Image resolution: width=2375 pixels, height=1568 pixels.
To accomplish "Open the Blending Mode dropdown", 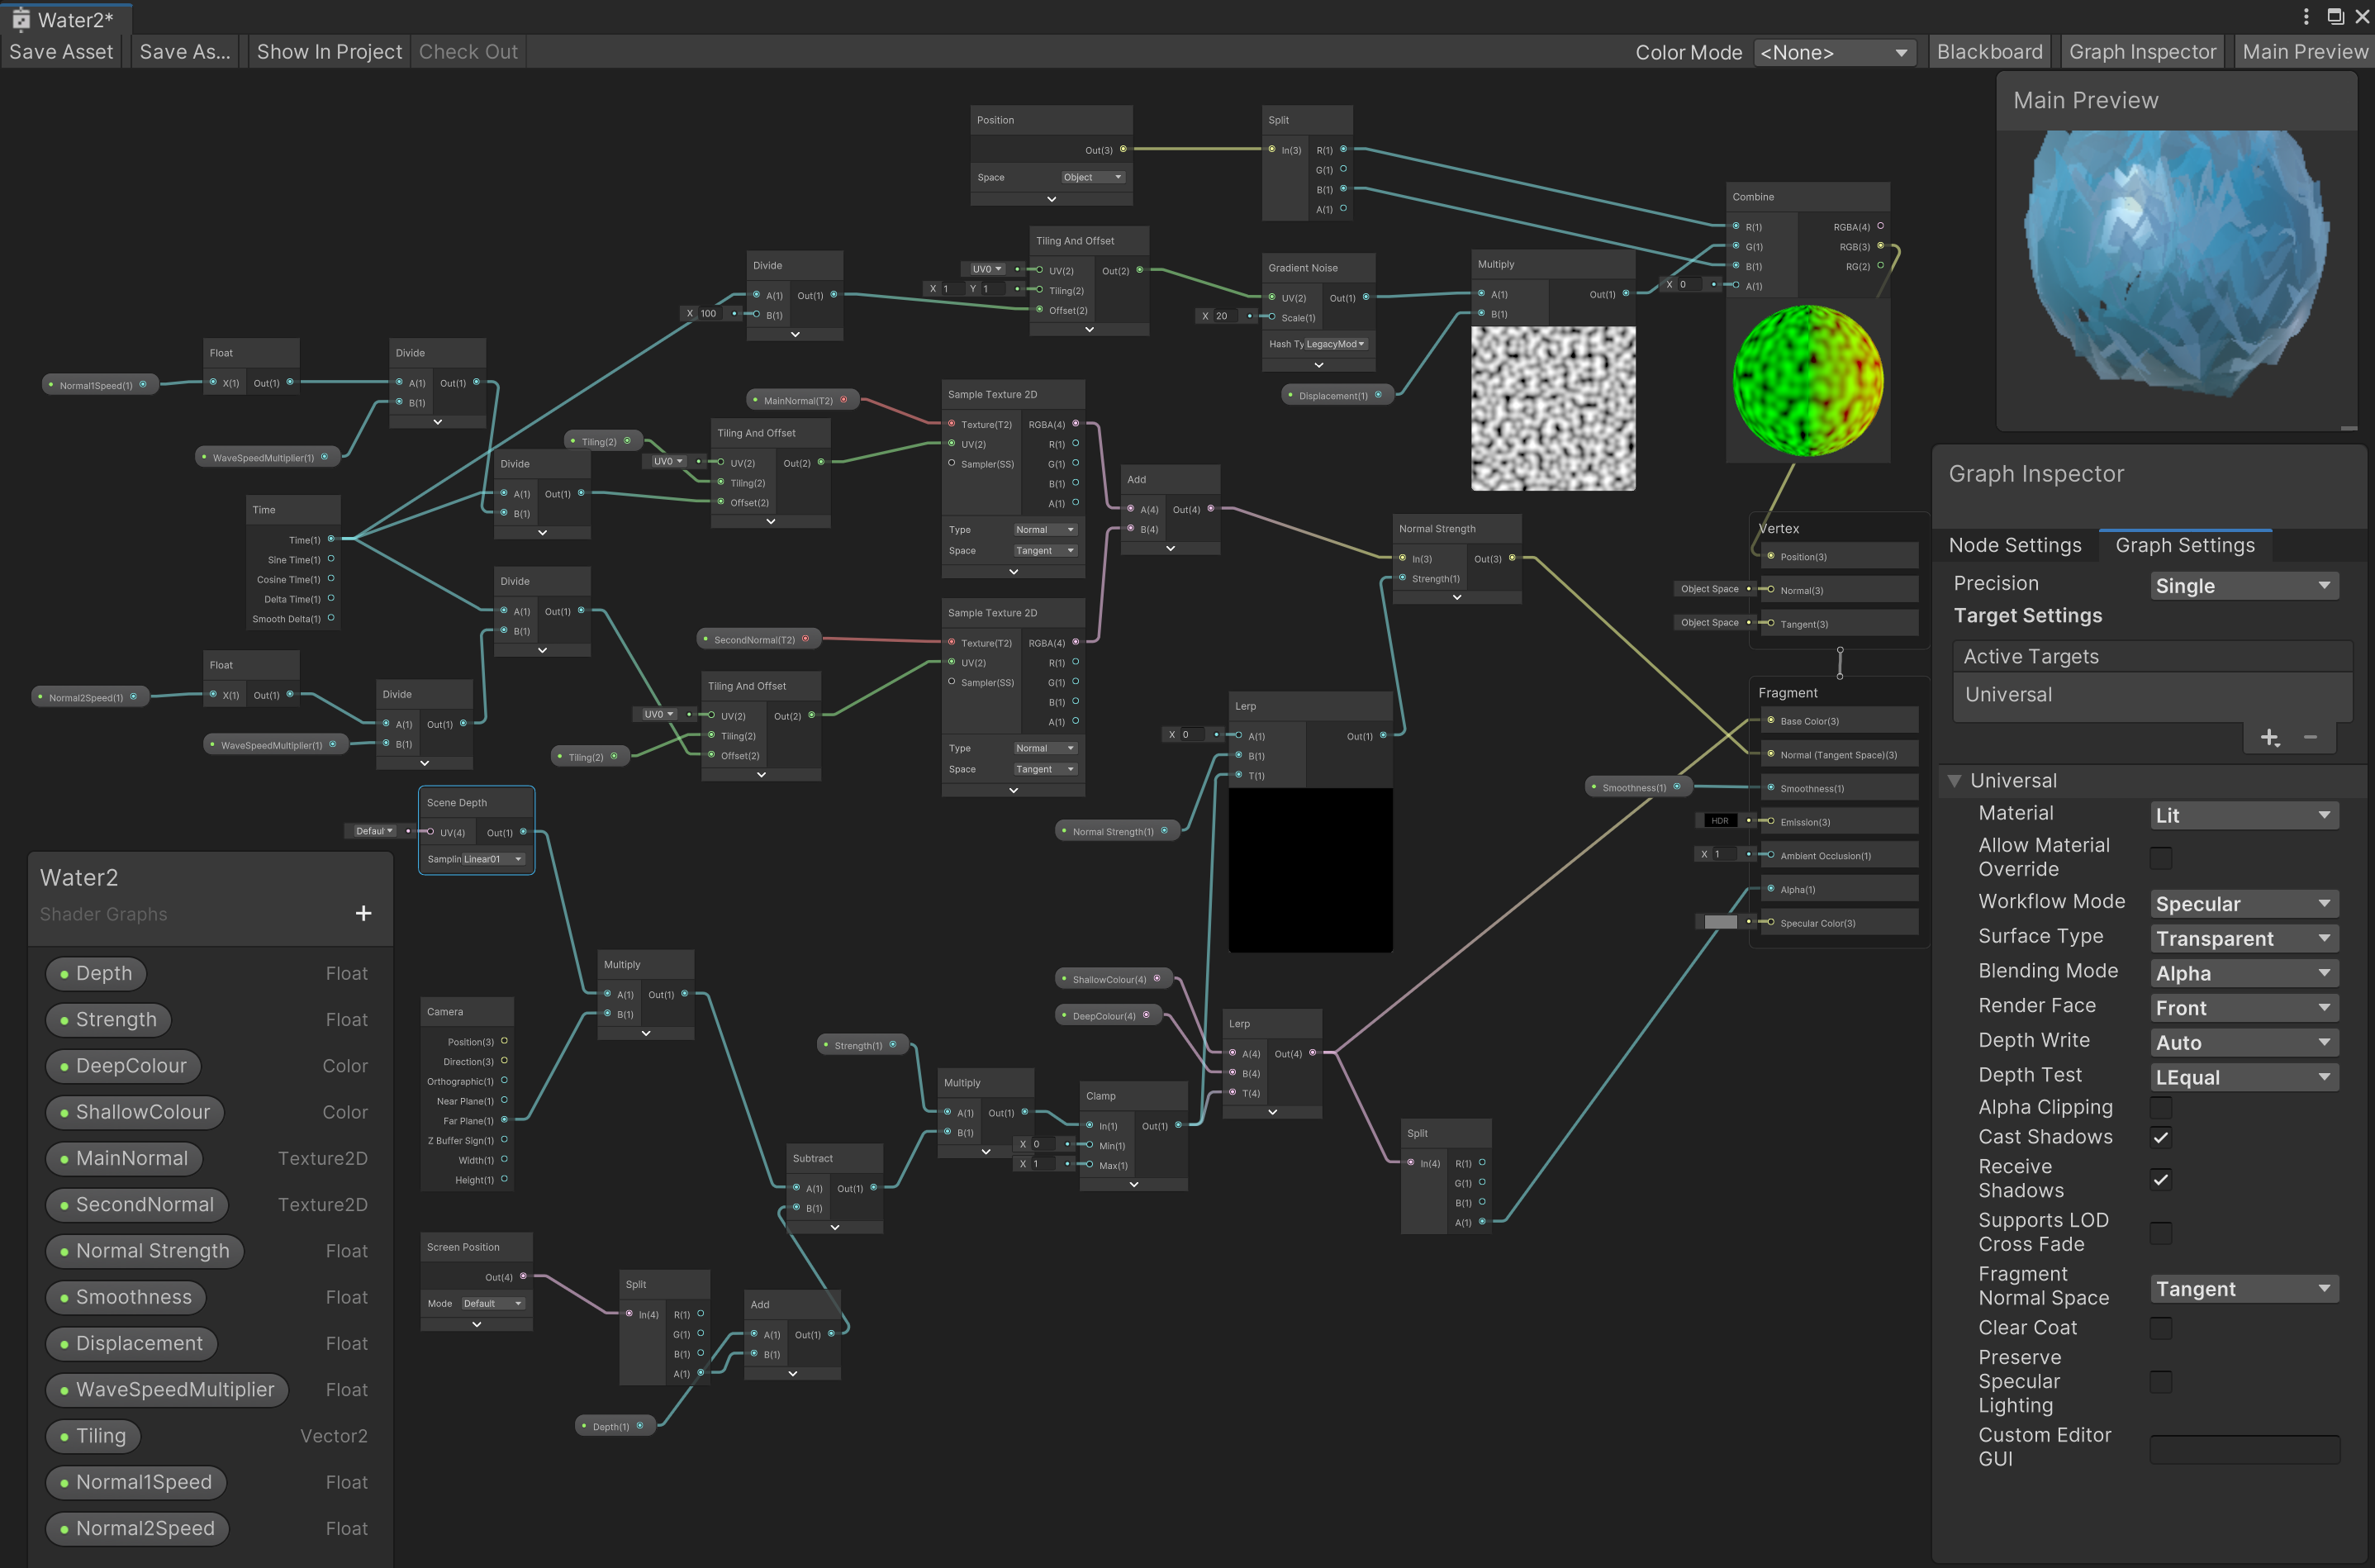I will pos(2242,973).
